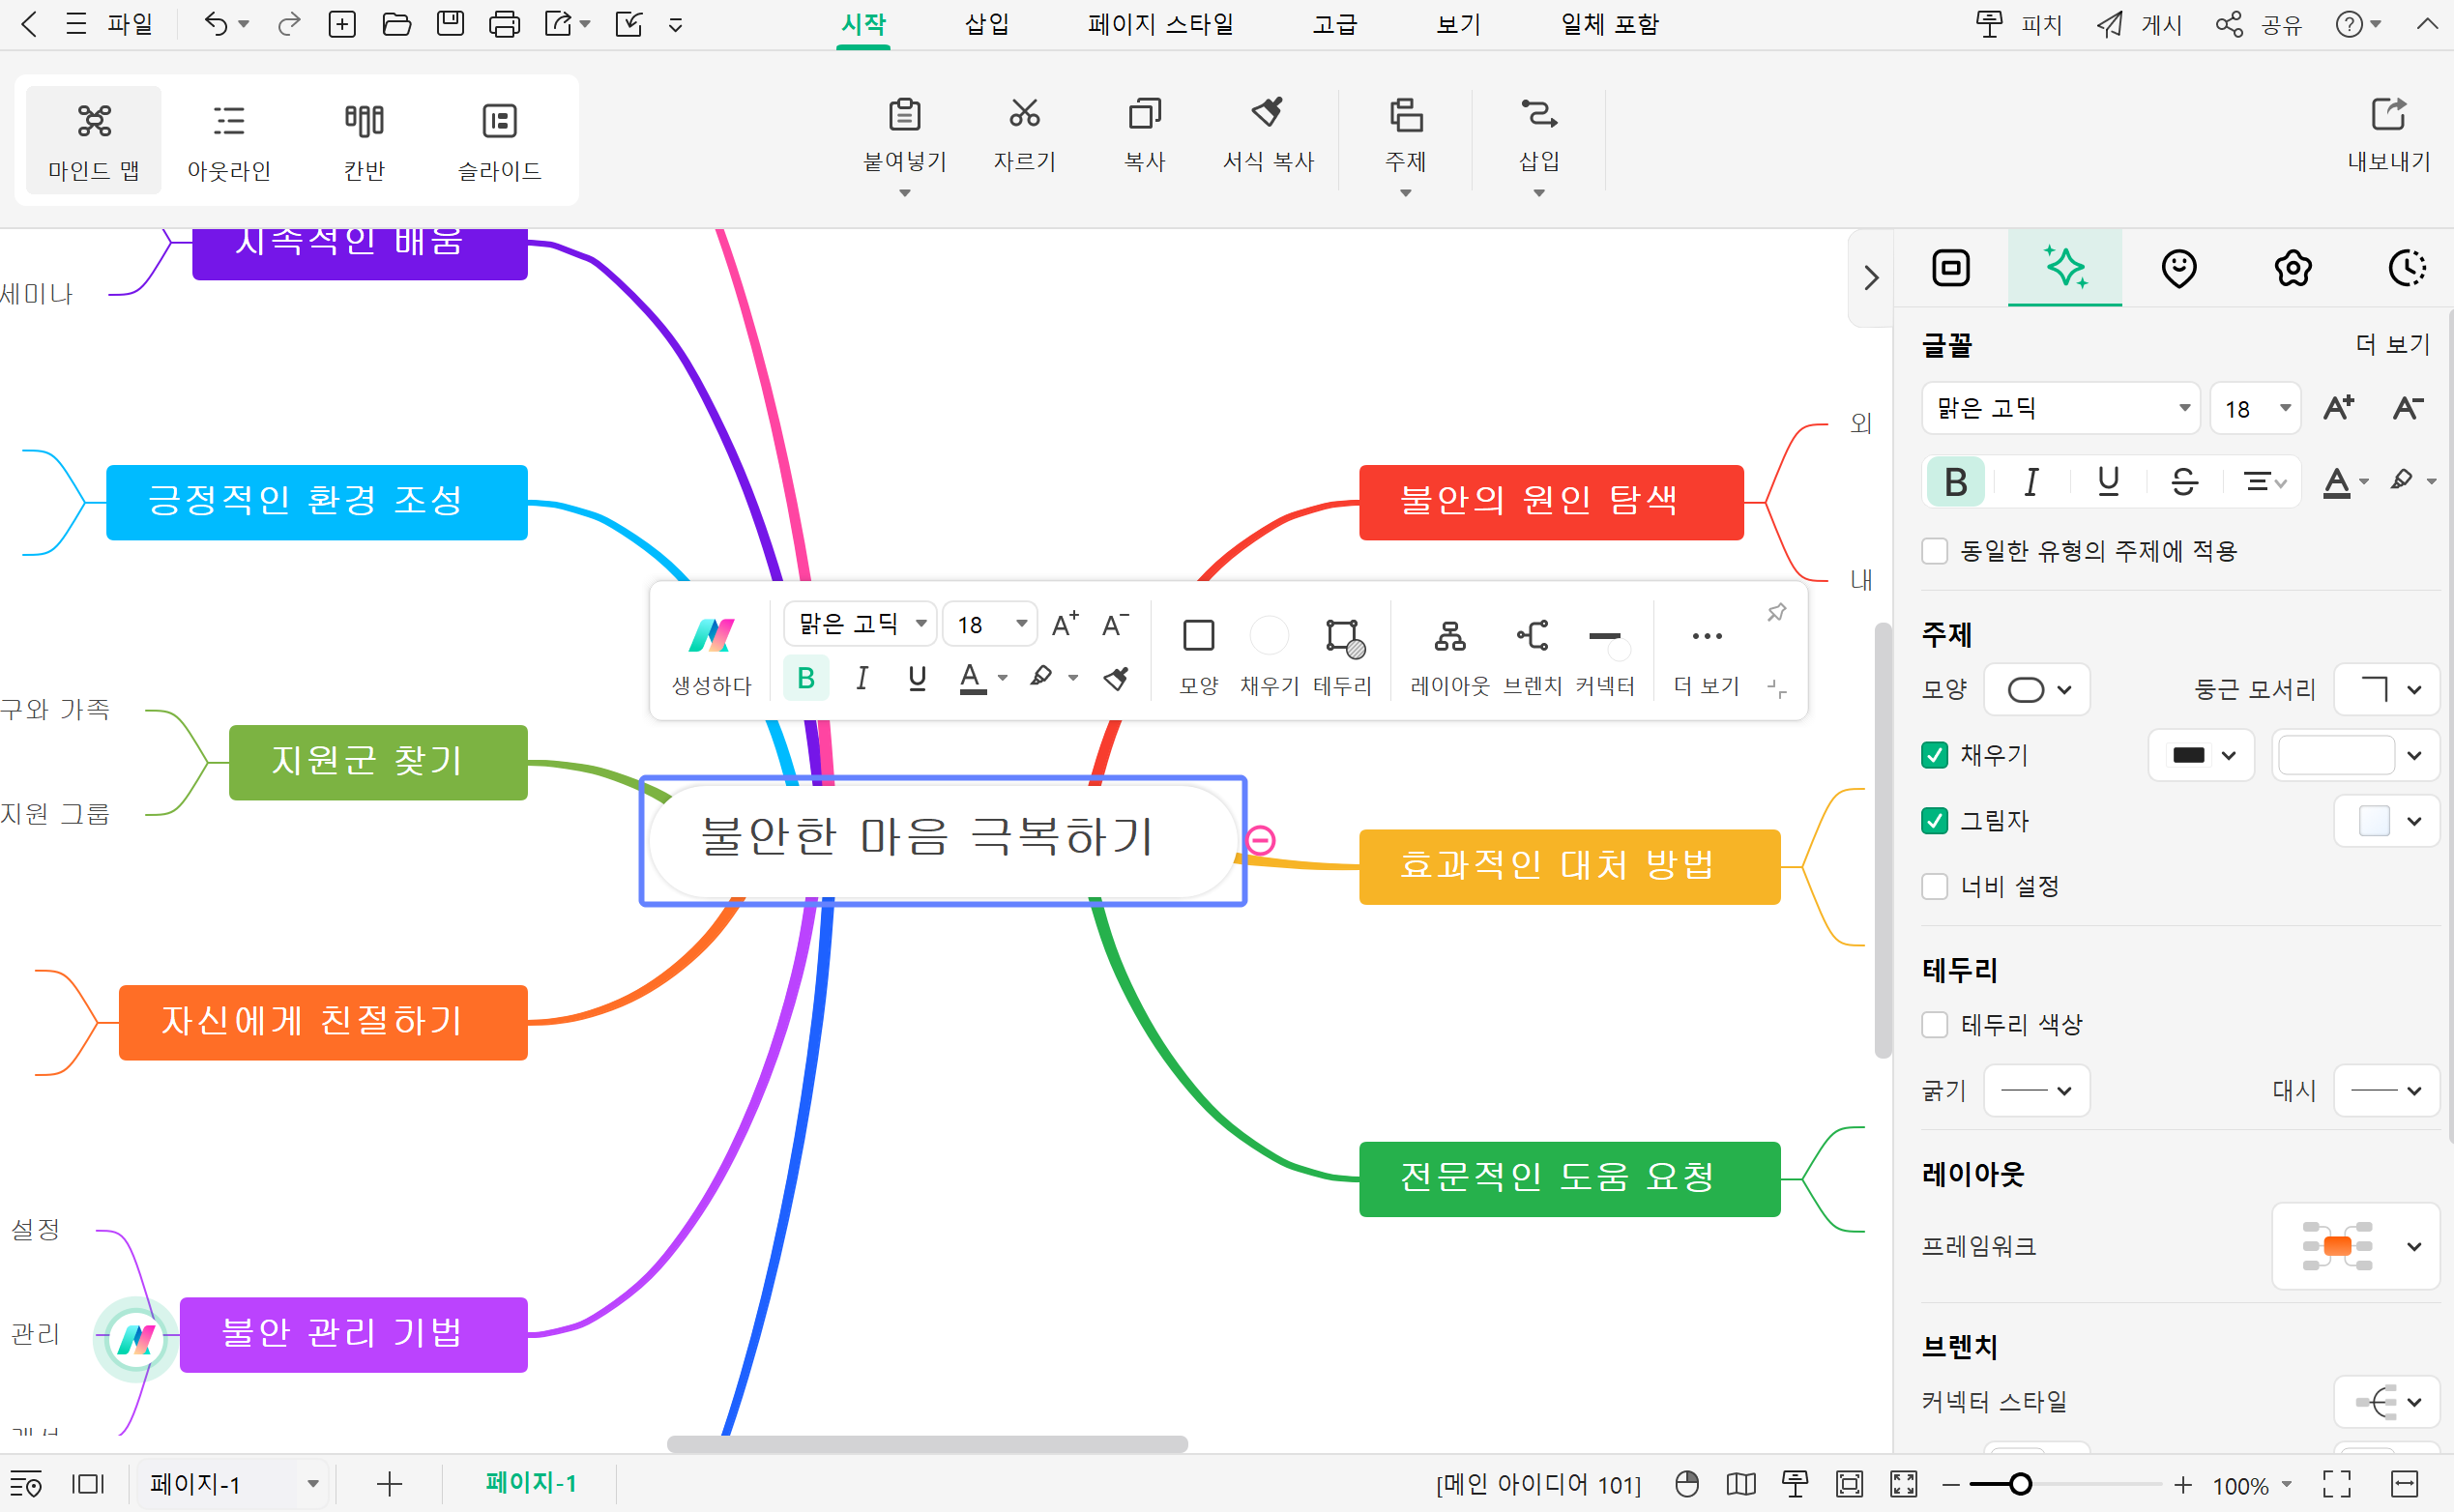Click the Save disk icon
Image resolution: width=2454 pixels, height=1512 pixels.
pyautogui.click(x=450, y=24)
